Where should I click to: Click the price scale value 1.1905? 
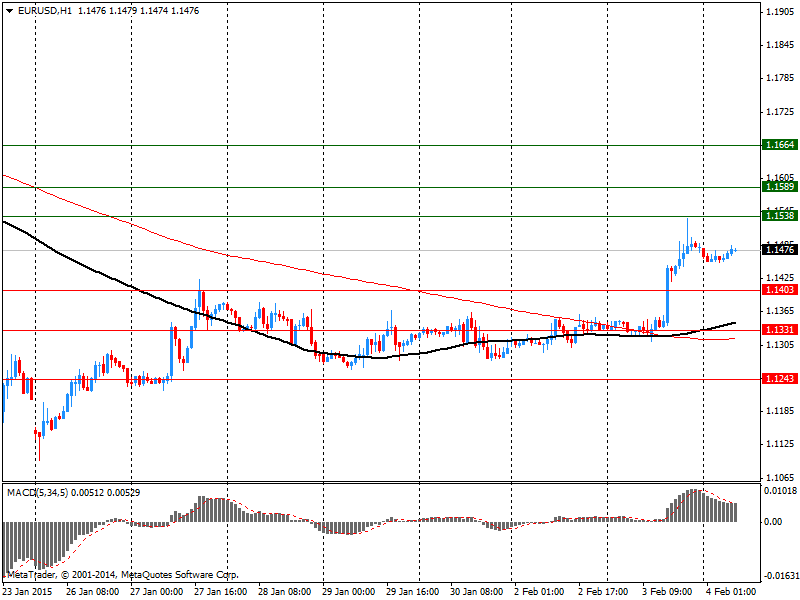[x=780, y=12]
